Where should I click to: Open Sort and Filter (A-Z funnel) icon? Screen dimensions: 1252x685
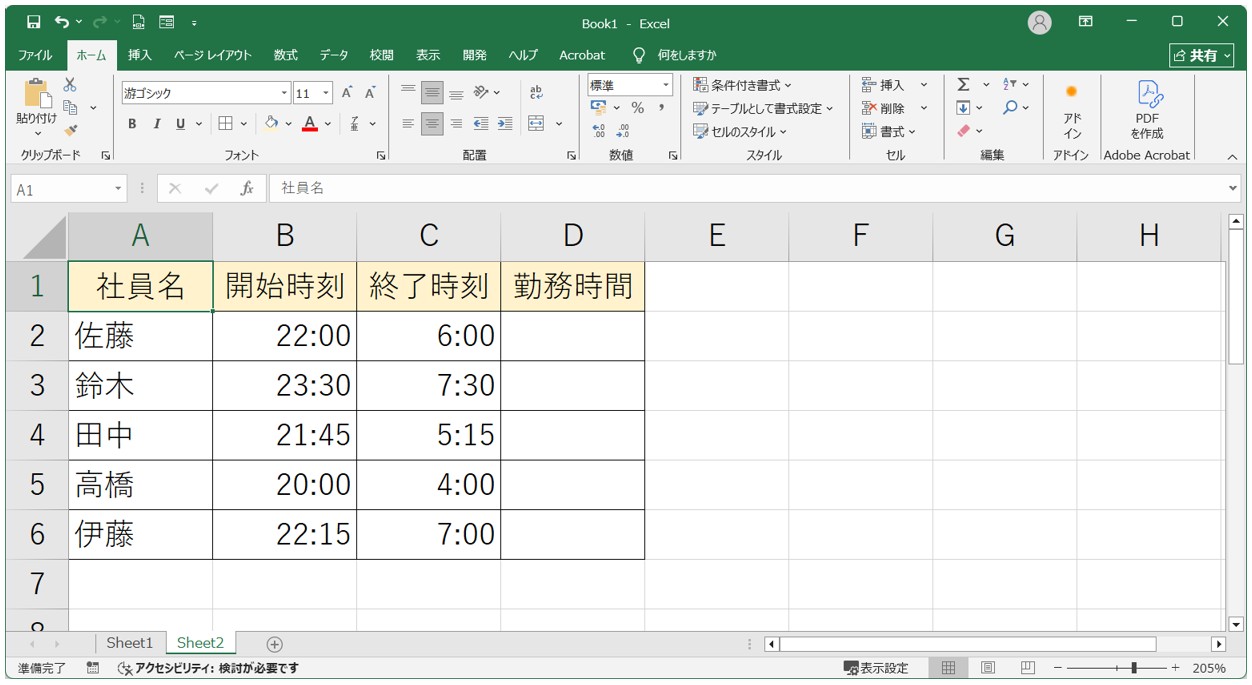[1010, 85]
